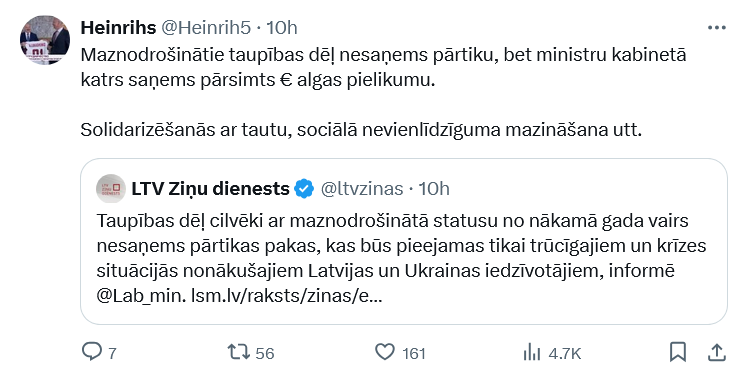Open the tweet's 10h timestamp
This screenshot has width=748, height=380.
pos(282,28)
